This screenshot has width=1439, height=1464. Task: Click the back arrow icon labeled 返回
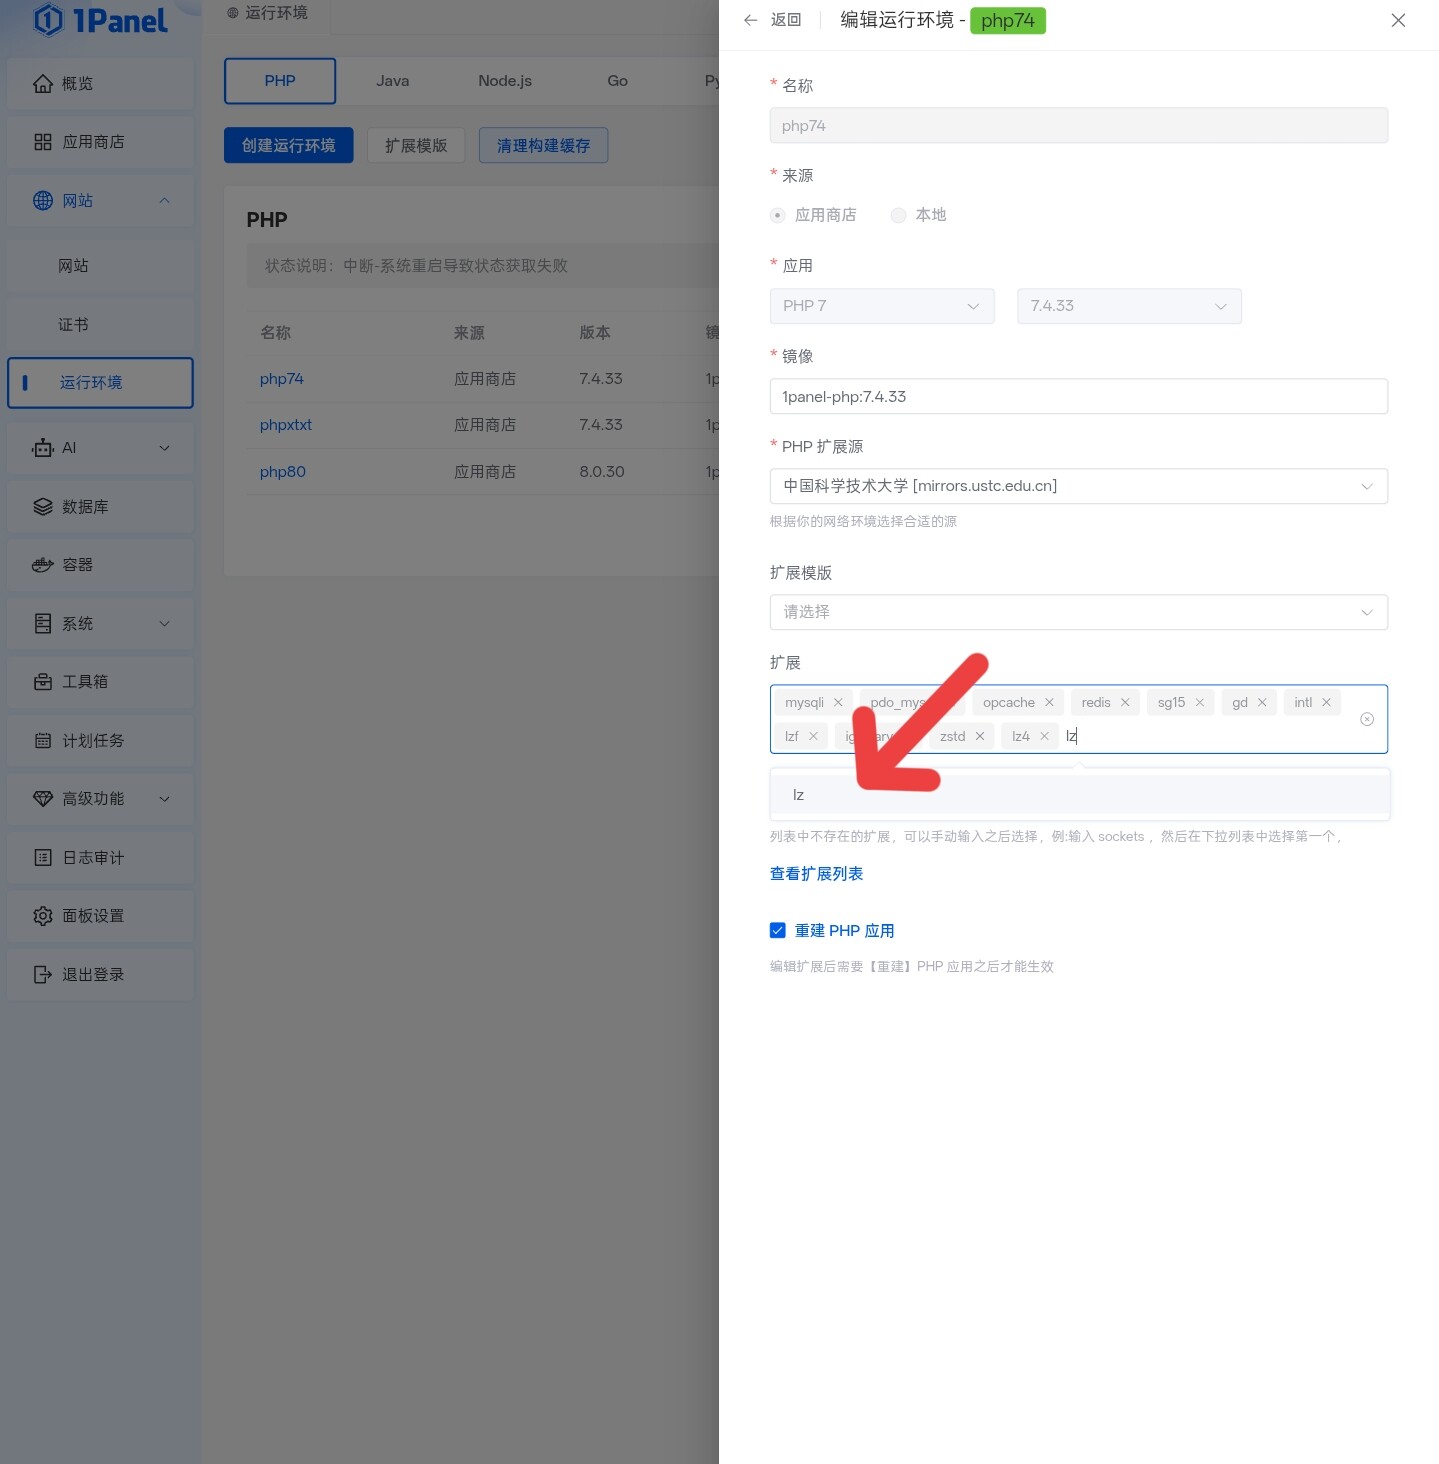tap(751, 20)
